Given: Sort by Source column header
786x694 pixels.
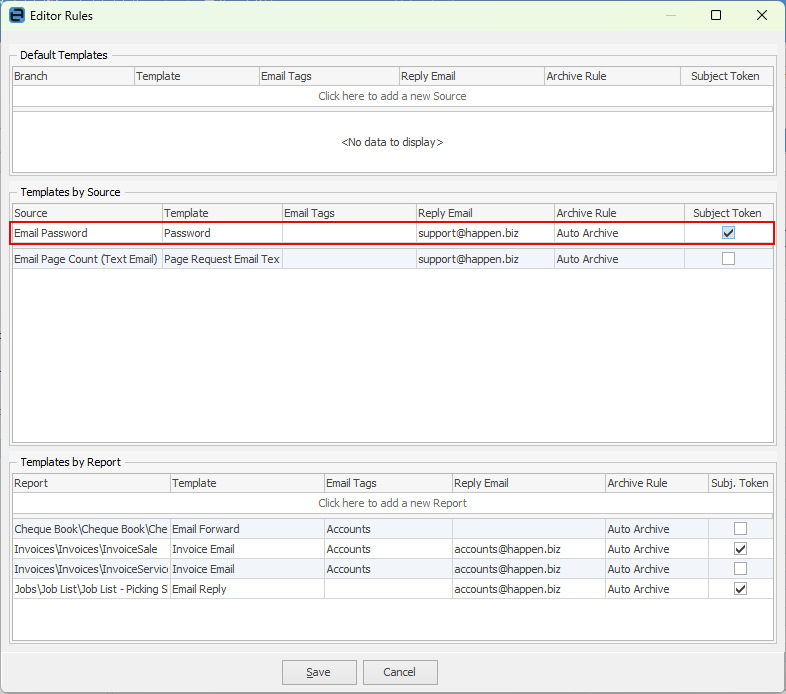Looking at the screenshot, I should 86,213.
